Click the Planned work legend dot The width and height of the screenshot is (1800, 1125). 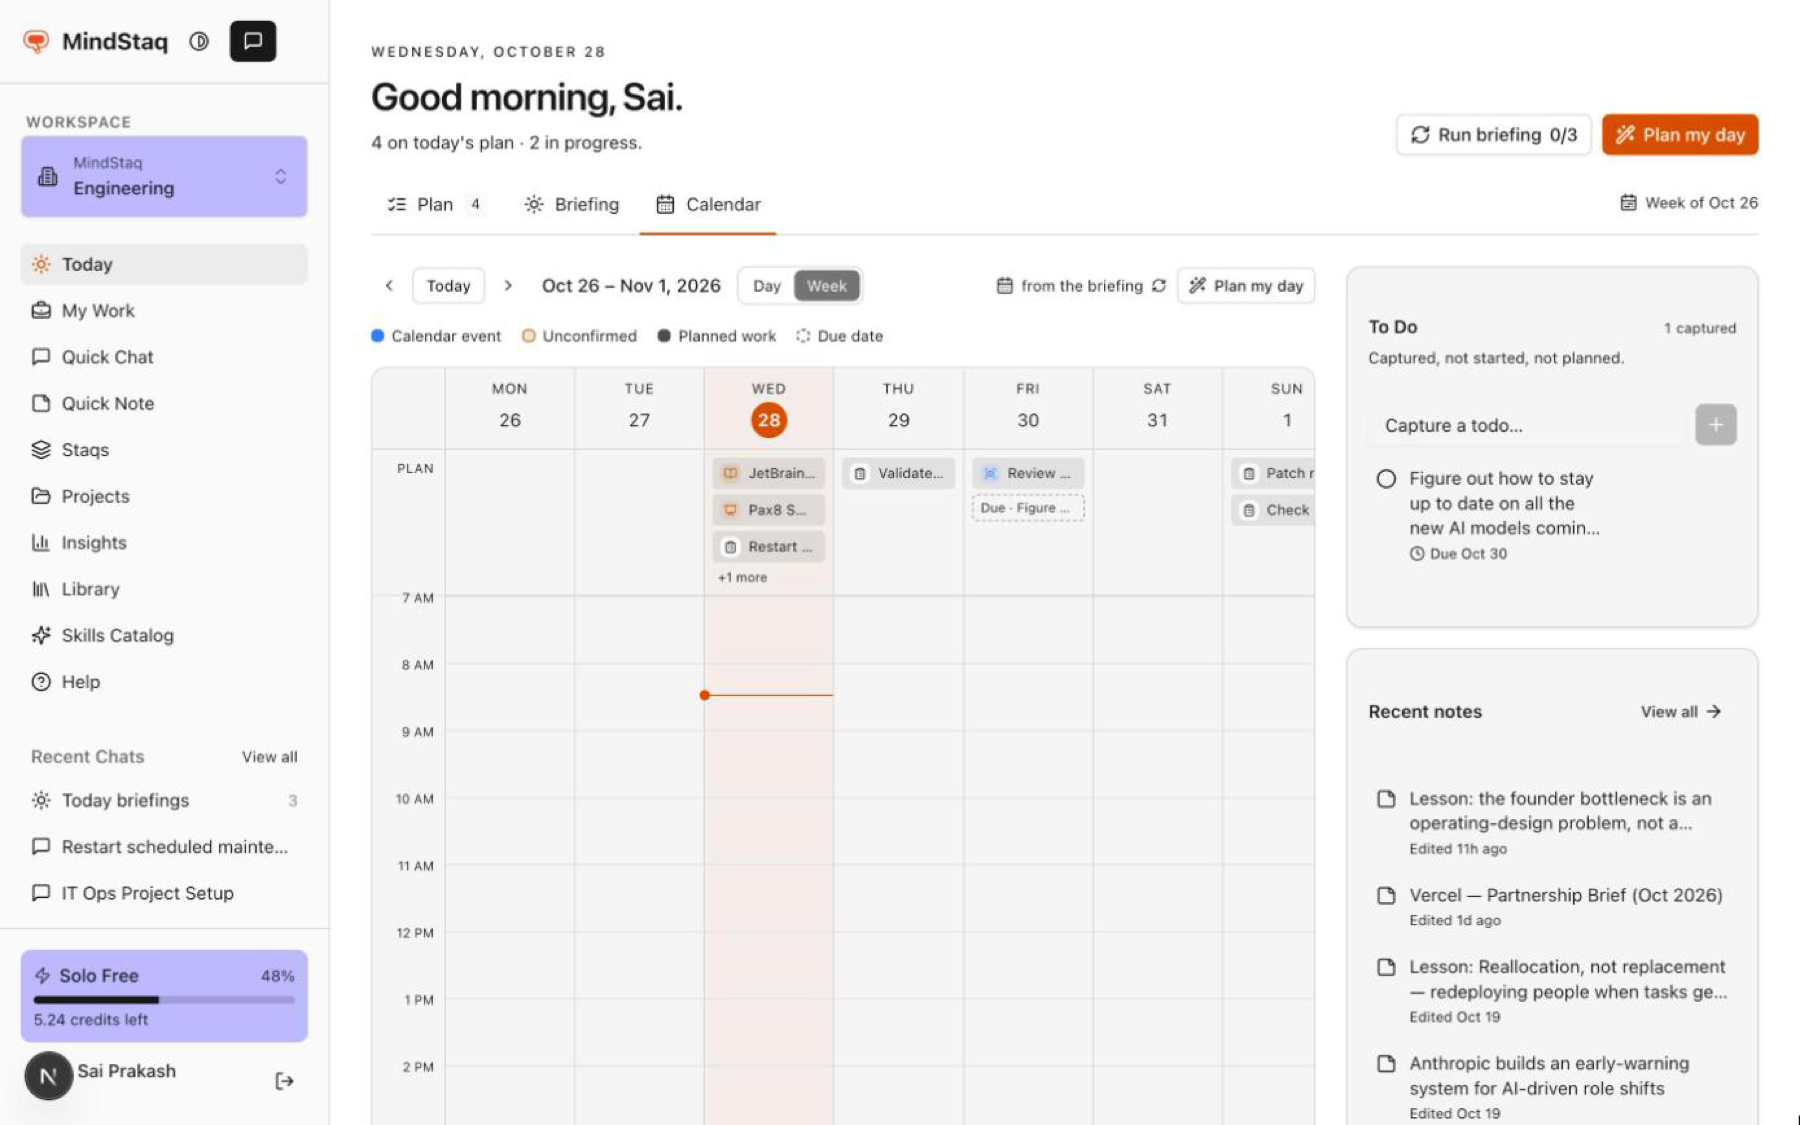664,336
